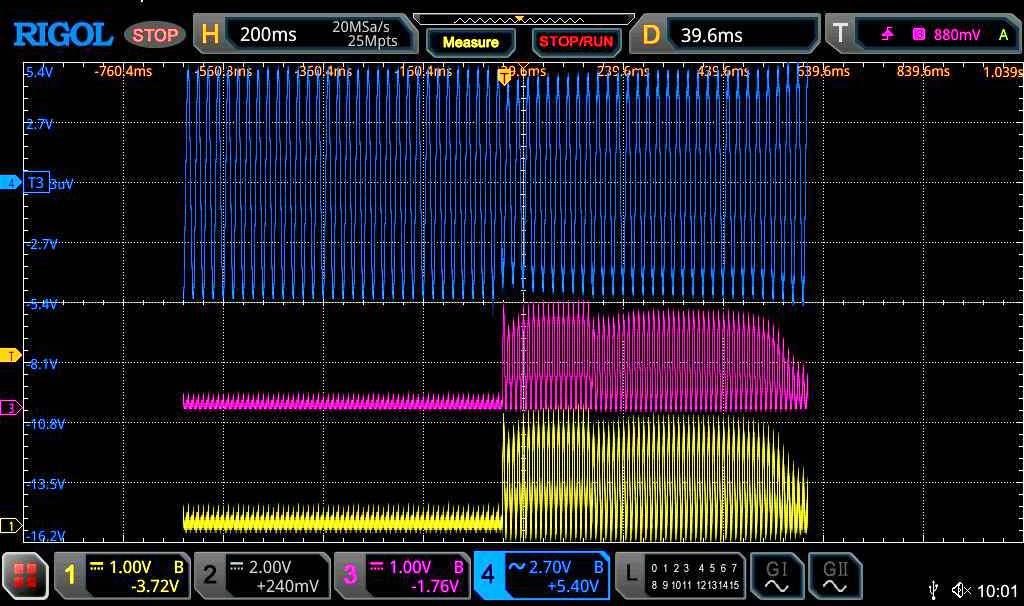Click the USB device status icon

[x=934, y=590]
